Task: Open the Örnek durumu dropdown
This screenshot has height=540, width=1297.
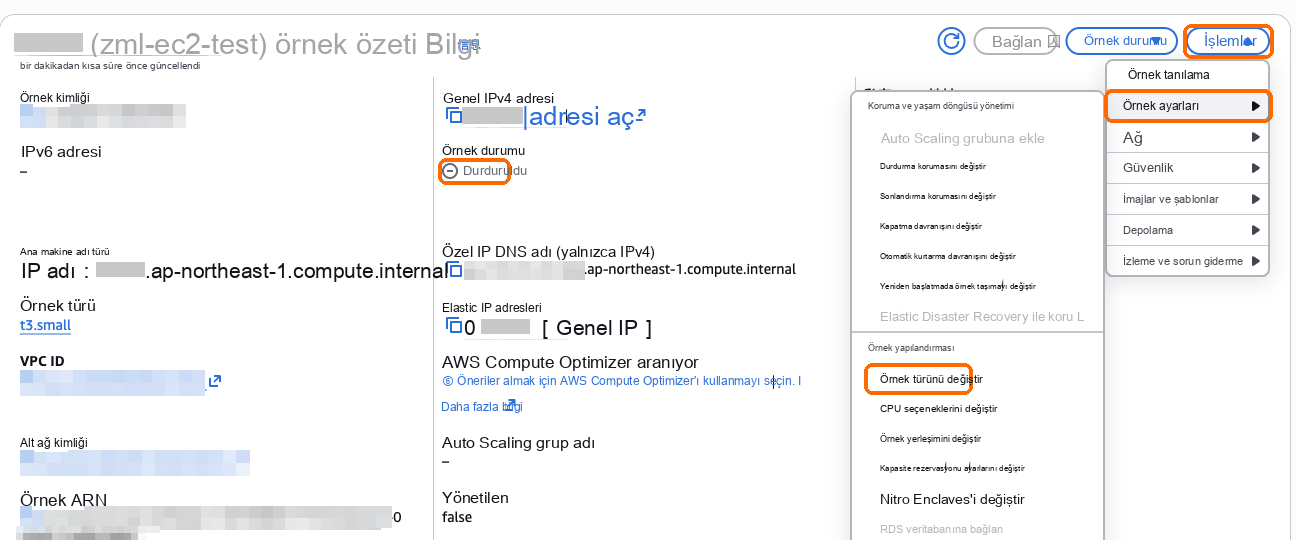Action: click(1121, 41)
